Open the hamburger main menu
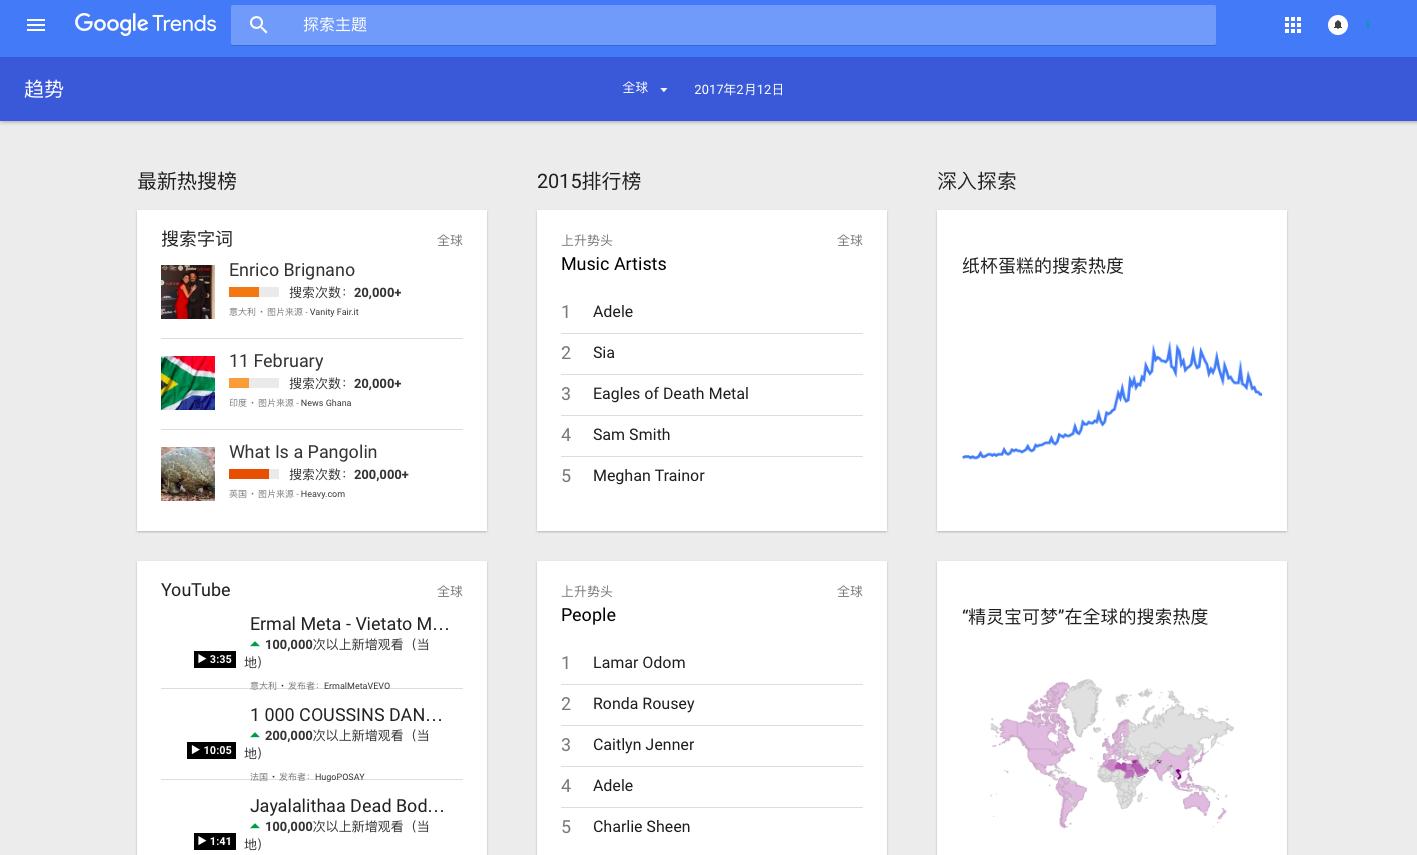 [x=36, y=25]
